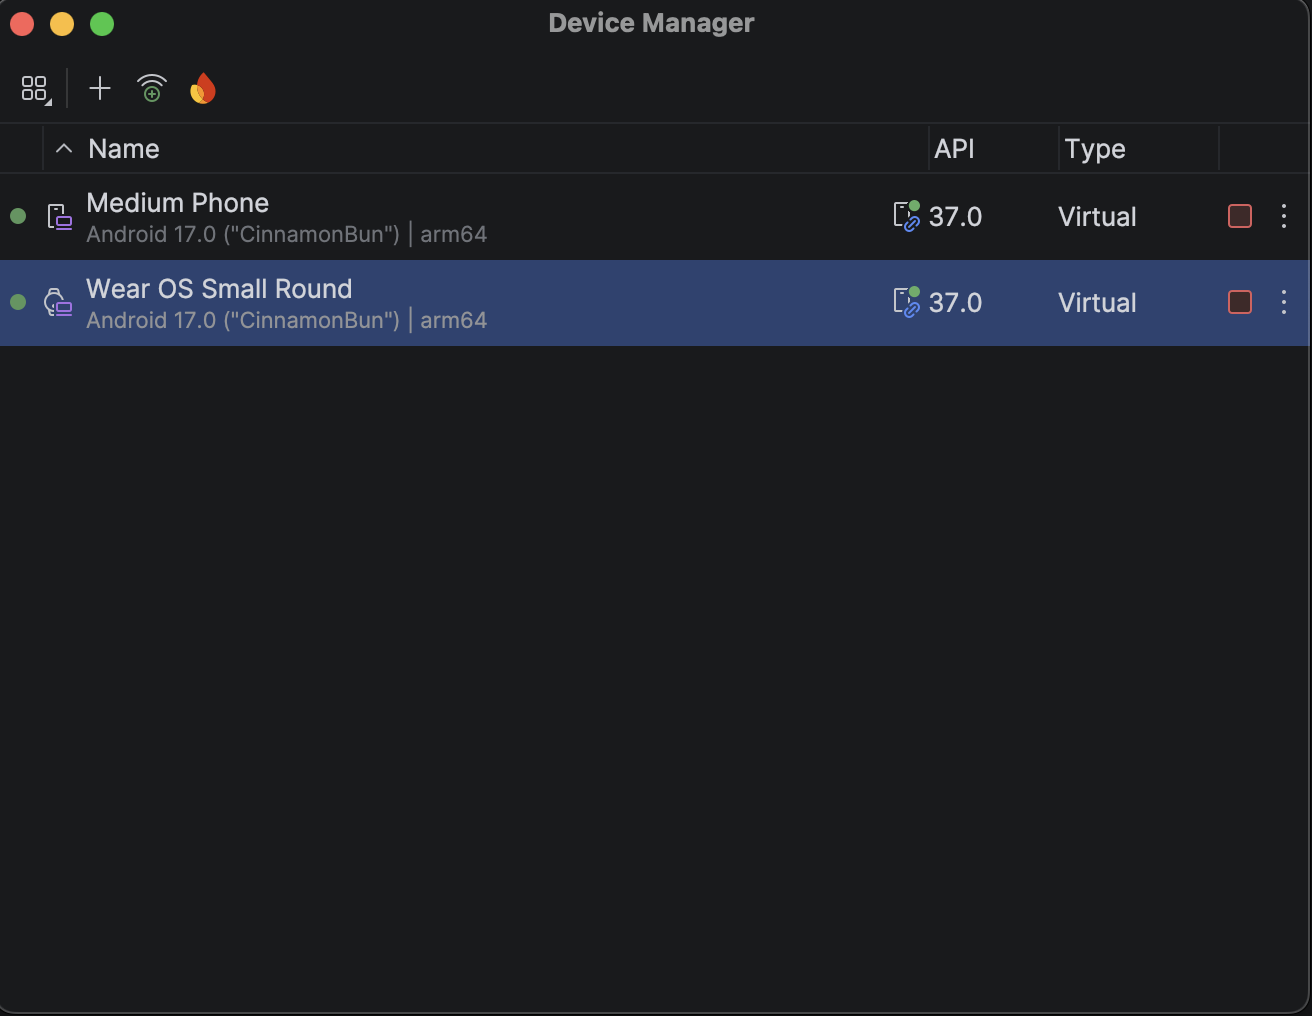Minimize the Device Manager window
Viewport: 1312px width, 1016px height.
pos(62,24)
